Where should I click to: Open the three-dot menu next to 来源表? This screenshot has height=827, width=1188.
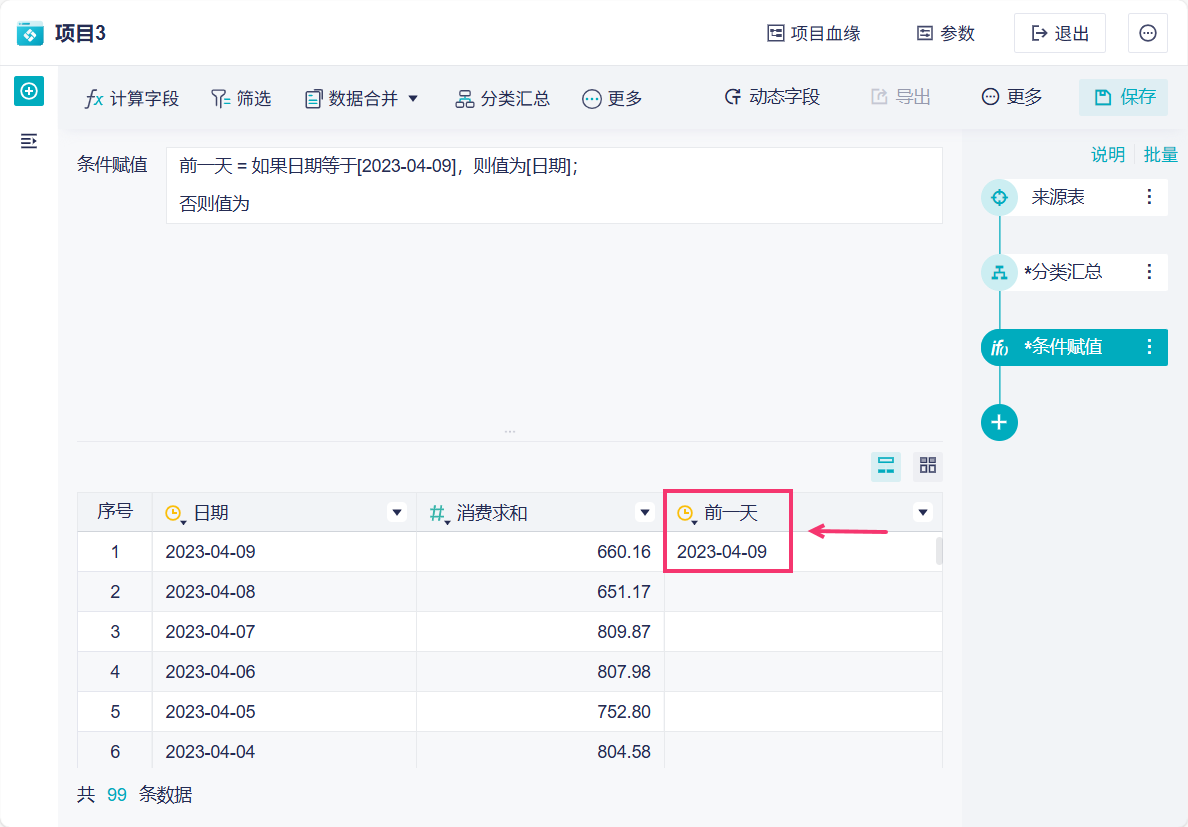point(1149,197)
